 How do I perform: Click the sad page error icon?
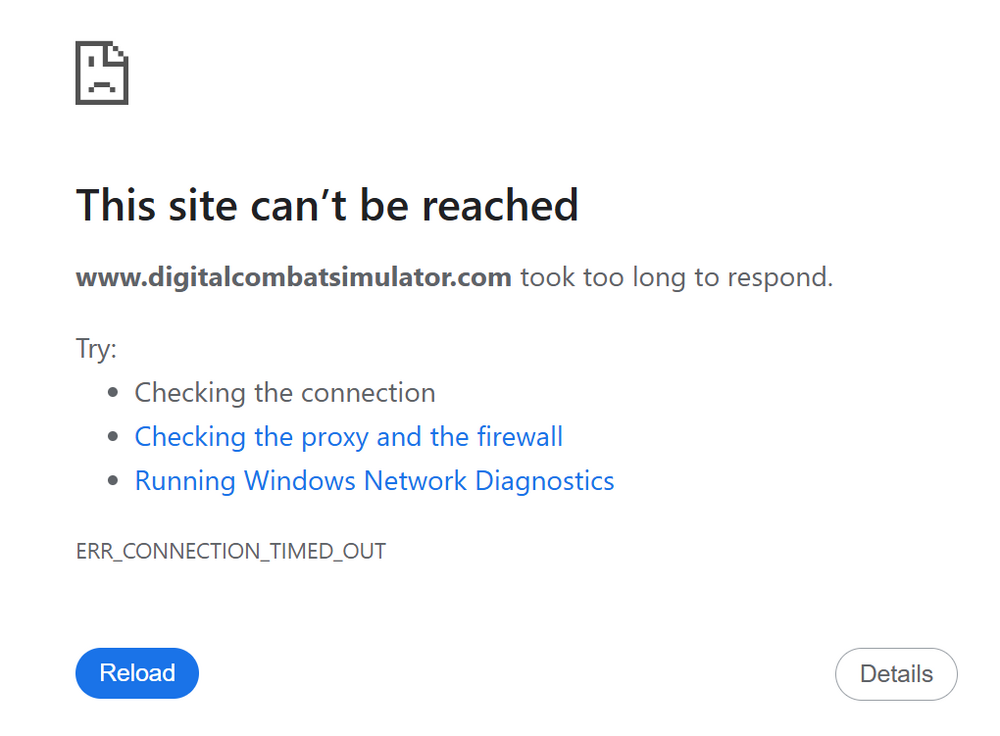pos(101,73)
